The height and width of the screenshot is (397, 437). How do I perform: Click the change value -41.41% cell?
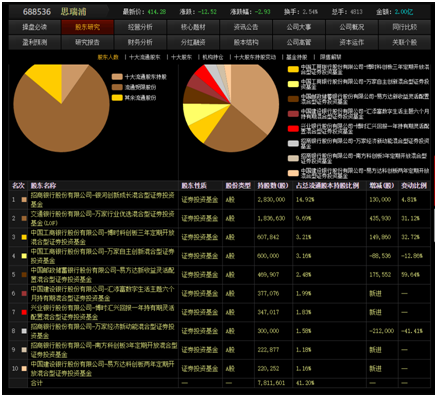412,331
